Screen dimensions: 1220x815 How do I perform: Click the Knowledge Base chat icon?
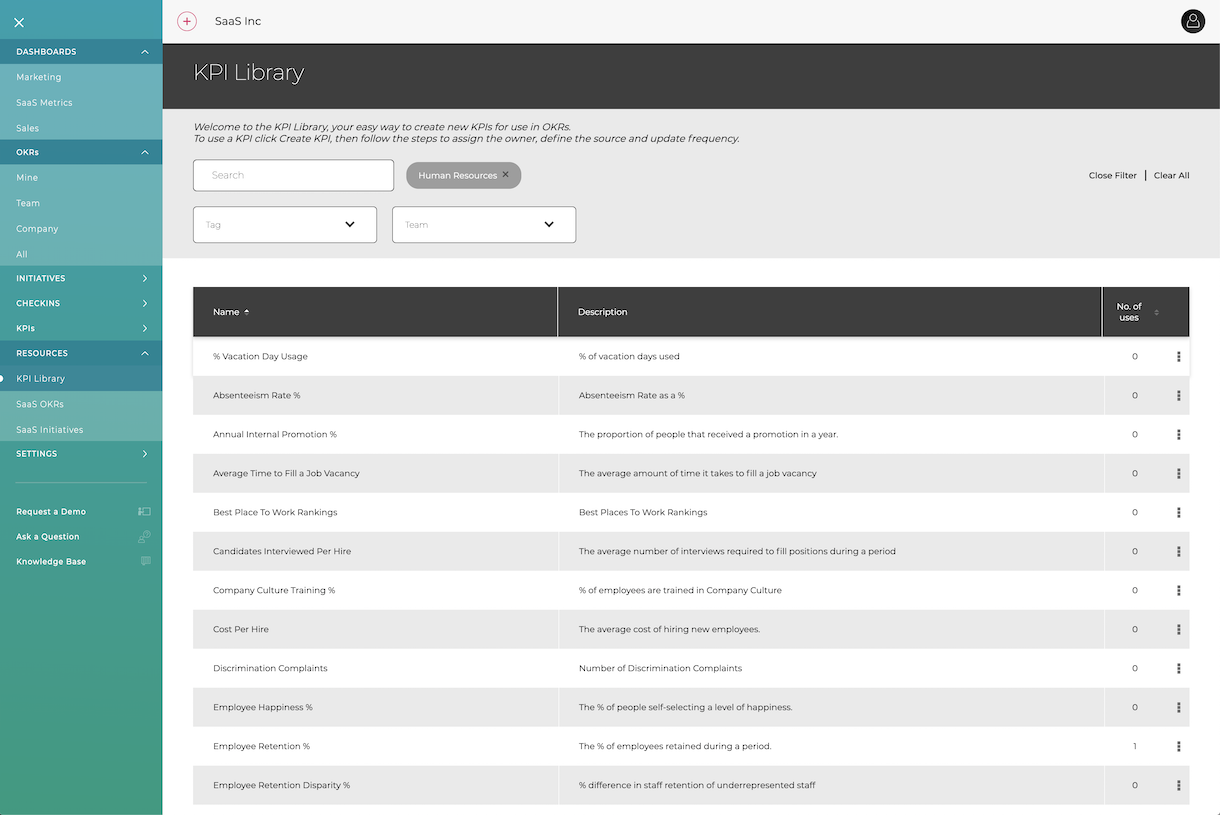[145, 562]
